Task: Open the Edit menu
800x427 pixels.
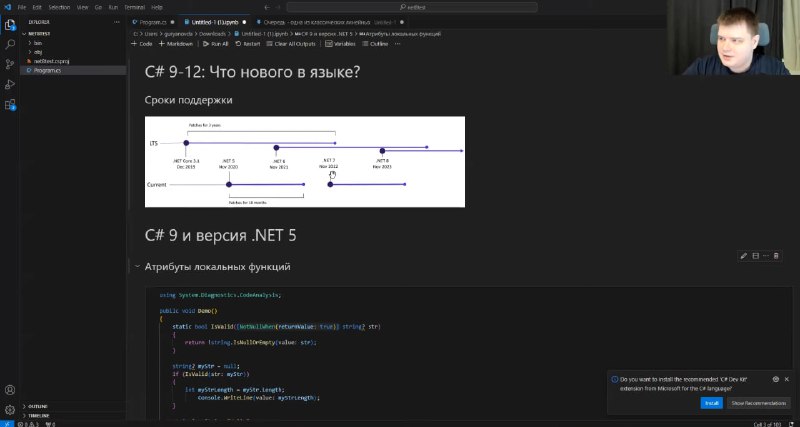Action: pos(37,7)
